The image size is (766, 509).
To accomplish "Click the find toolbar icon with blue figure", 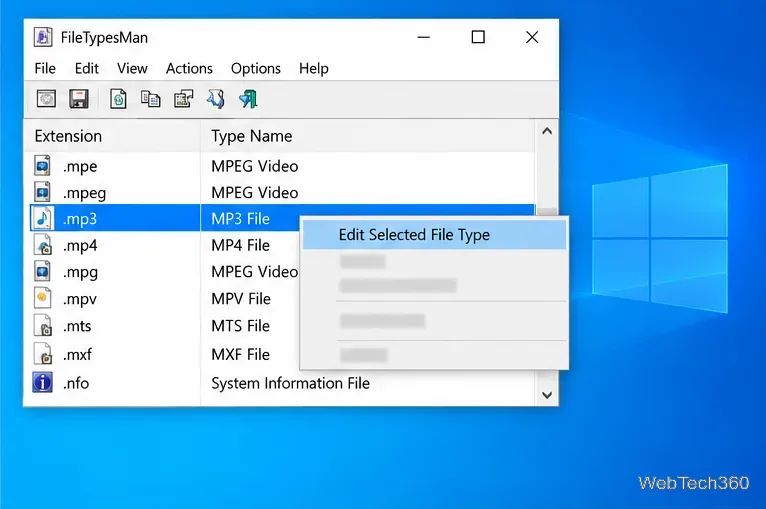I will tap(215, 99).
